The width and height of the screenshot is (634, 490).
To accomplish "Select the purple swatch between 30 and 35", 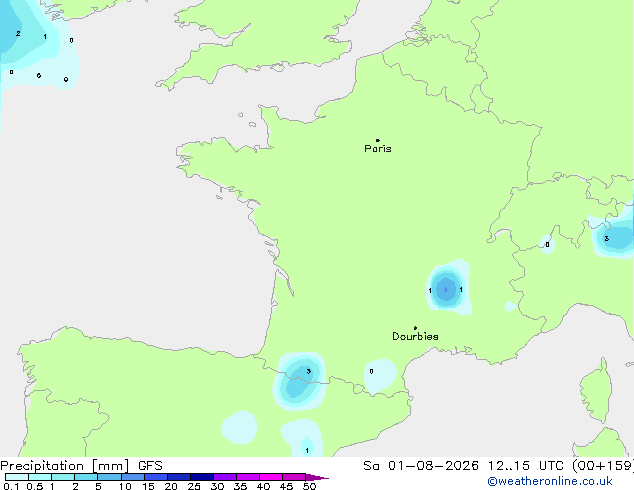I will coord(225,477).
